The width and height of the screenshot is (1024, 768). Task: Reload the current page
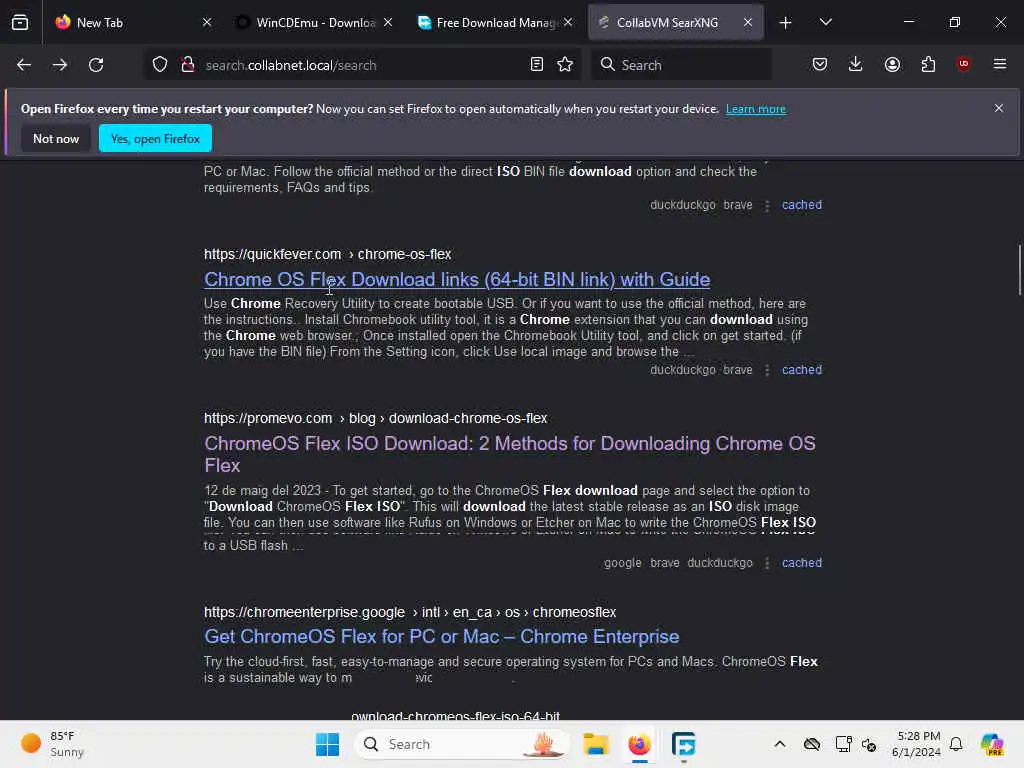click(96, 65)
